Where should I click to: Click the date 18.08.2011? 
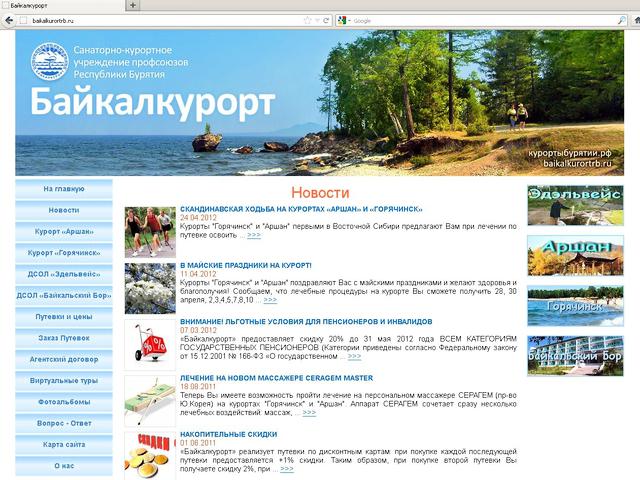pyautogui.click(x=198, y=387)
